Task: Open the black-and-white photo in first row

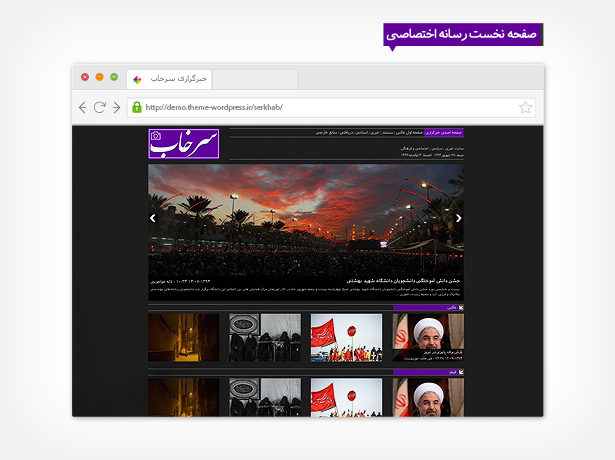Action: tap(265, 338)
